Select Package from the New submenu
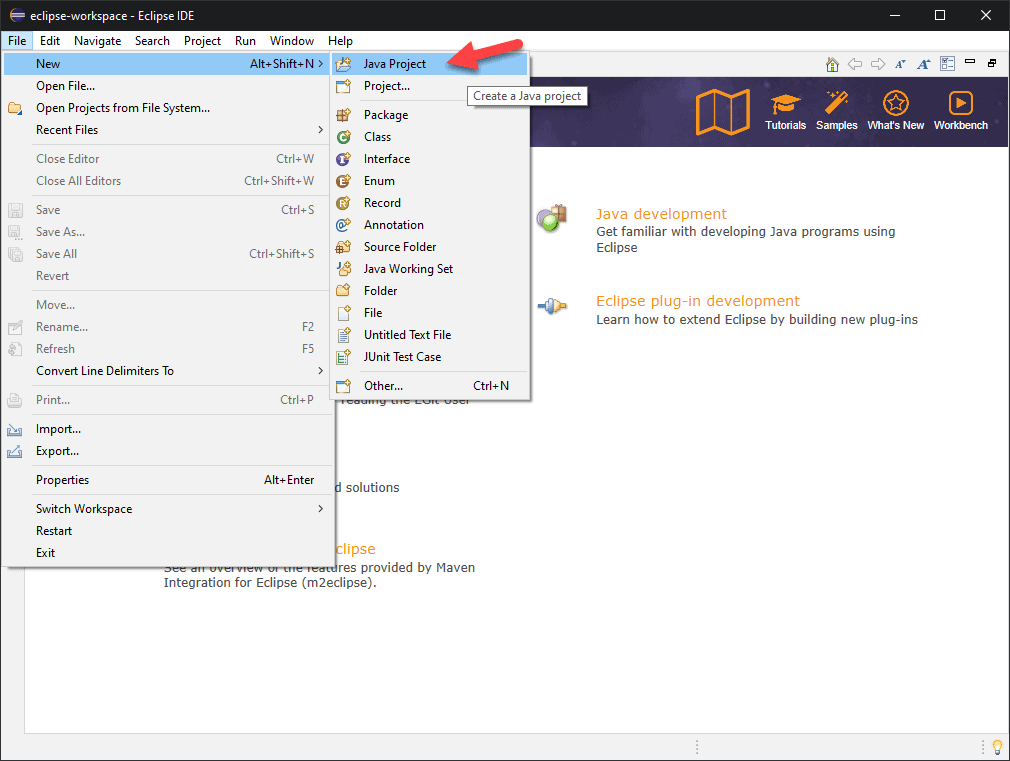 [x=430, y=115]
